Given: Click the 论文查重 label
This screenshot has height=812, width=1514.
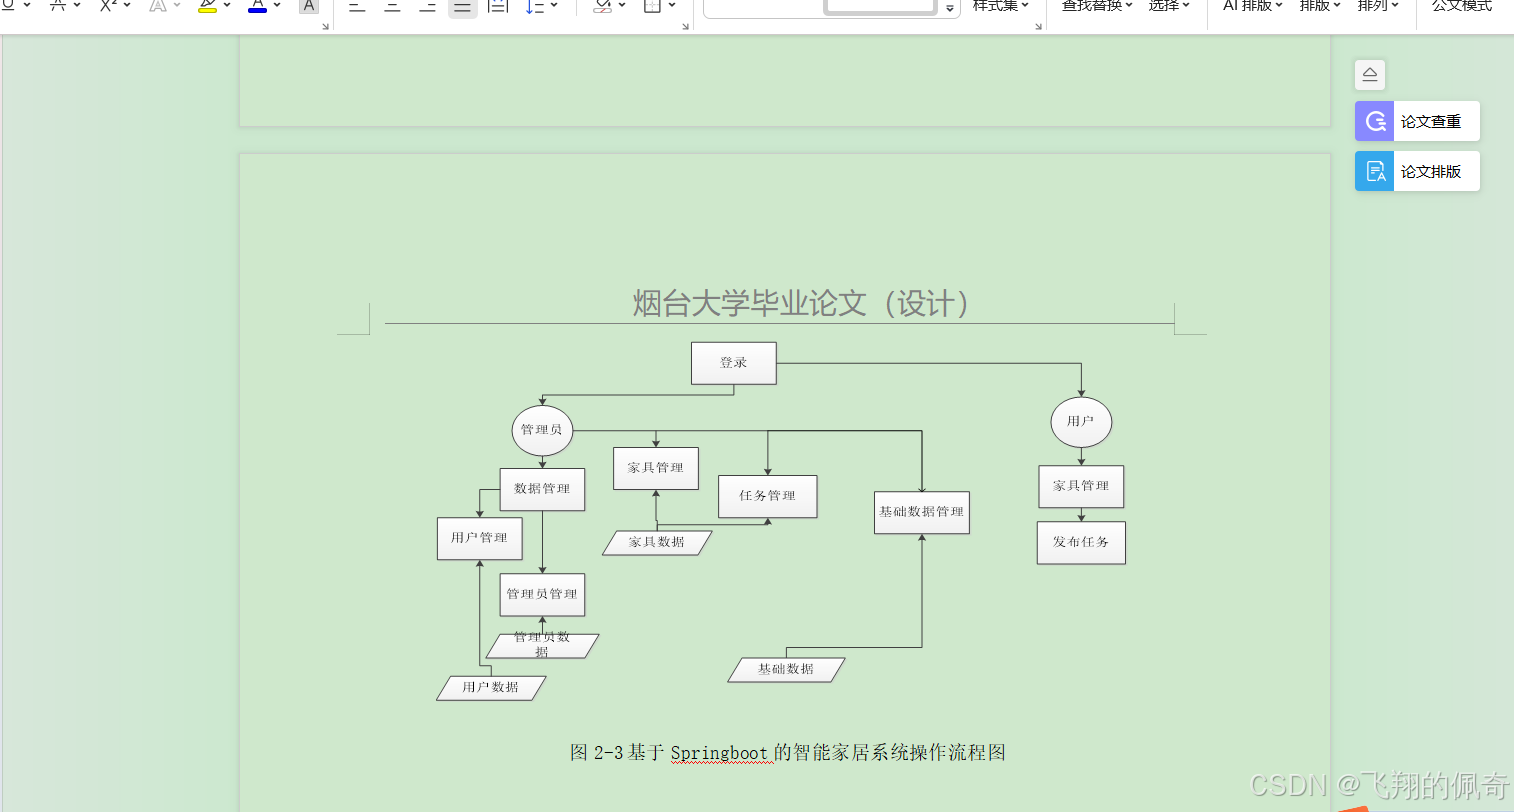Looking at the screenshot, I should pos(1431,121).
